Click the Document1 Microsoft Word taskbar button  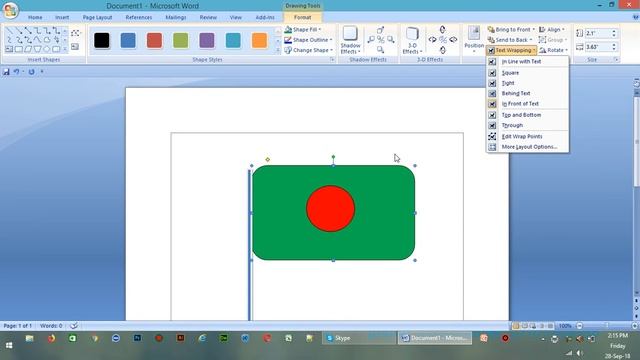click(x=435, y=338)
